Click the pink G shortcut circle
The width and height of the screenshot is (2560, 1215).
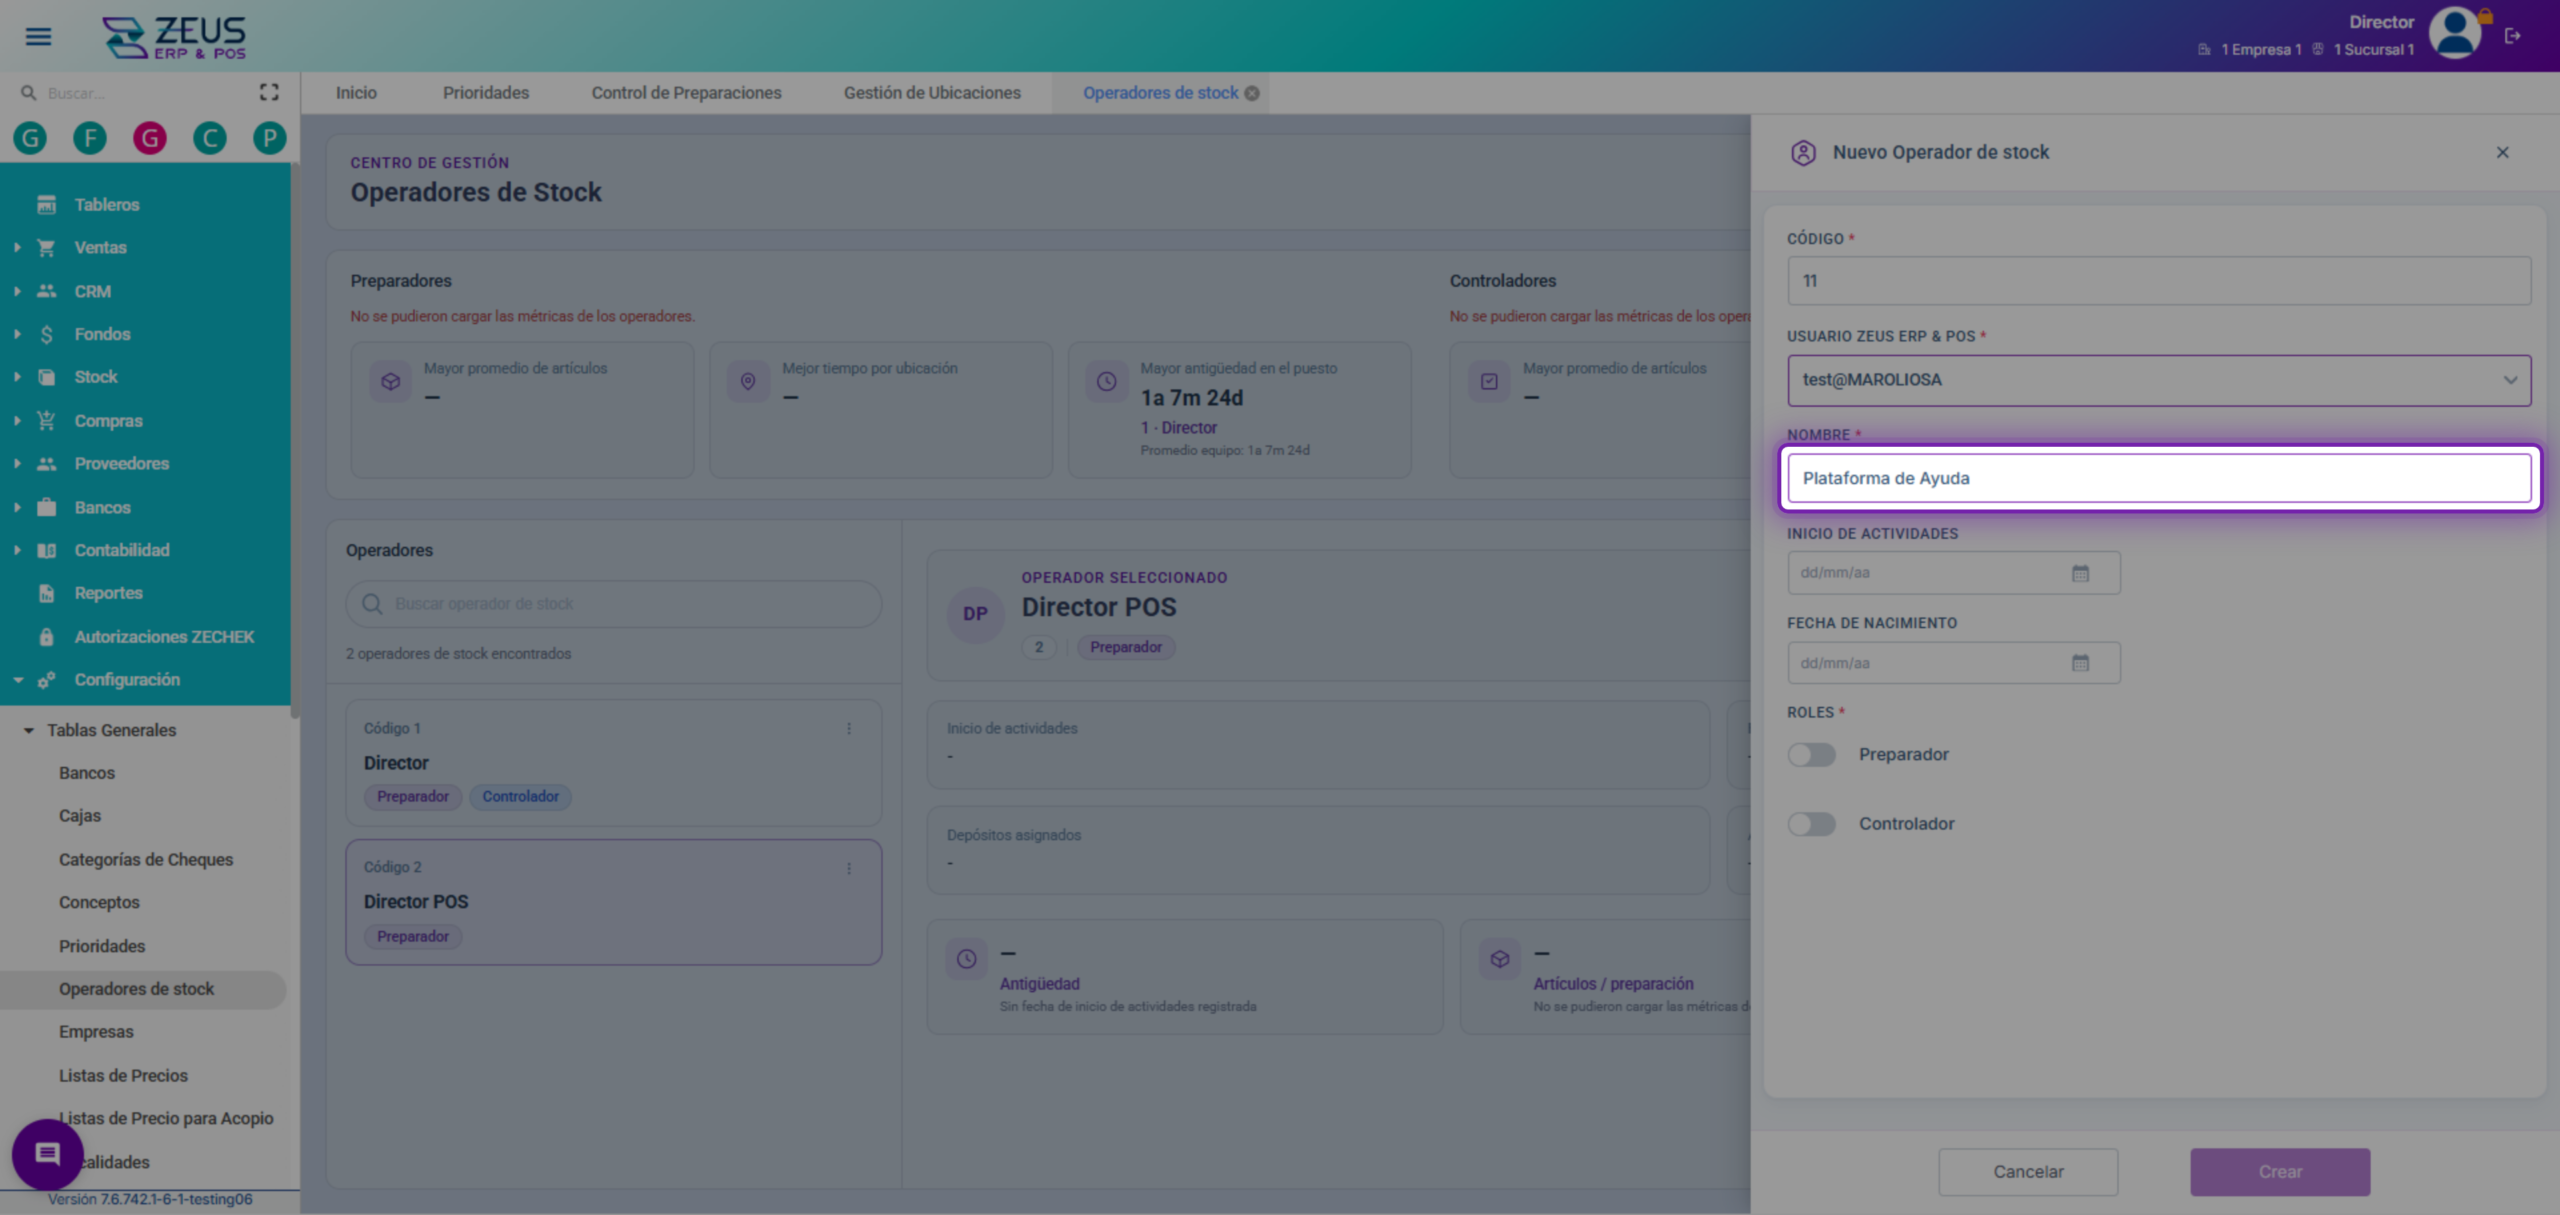point(150,138)
